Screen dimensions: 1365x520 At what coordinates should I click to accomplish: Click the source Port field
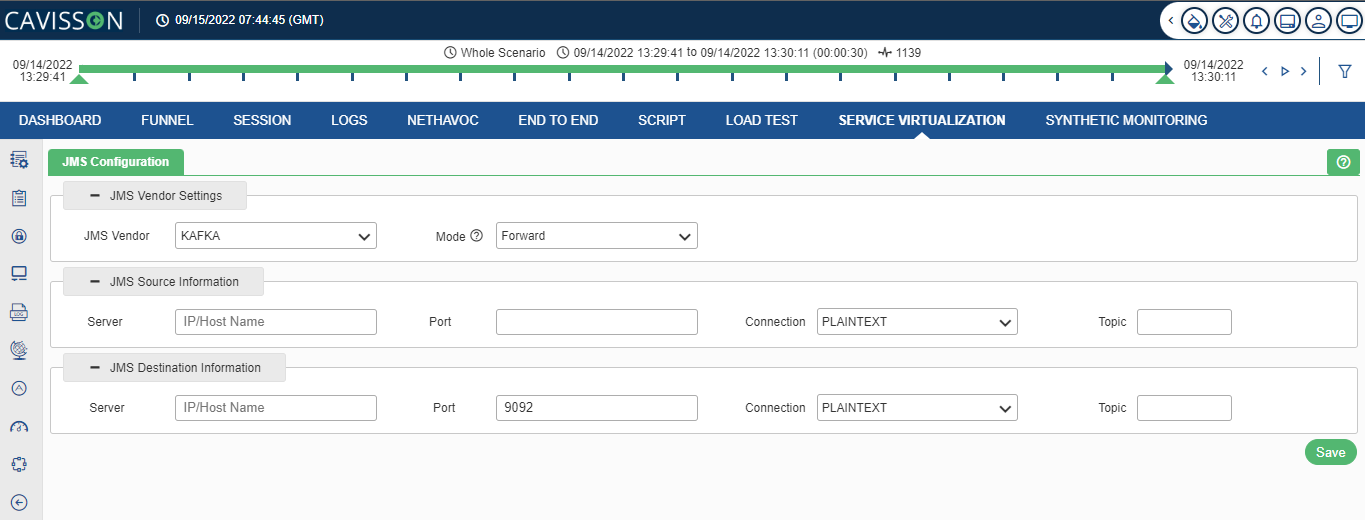pyautogui.click(x=597, y=322)
